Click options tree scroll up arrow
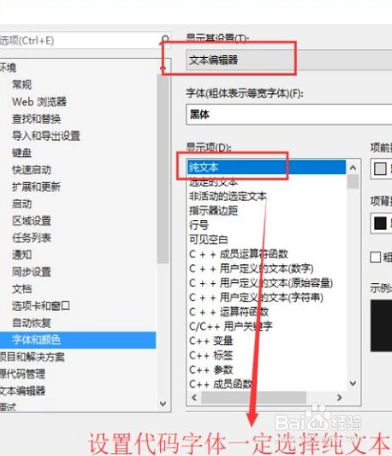Screen dimensions: 392x456 pos(163,68)
